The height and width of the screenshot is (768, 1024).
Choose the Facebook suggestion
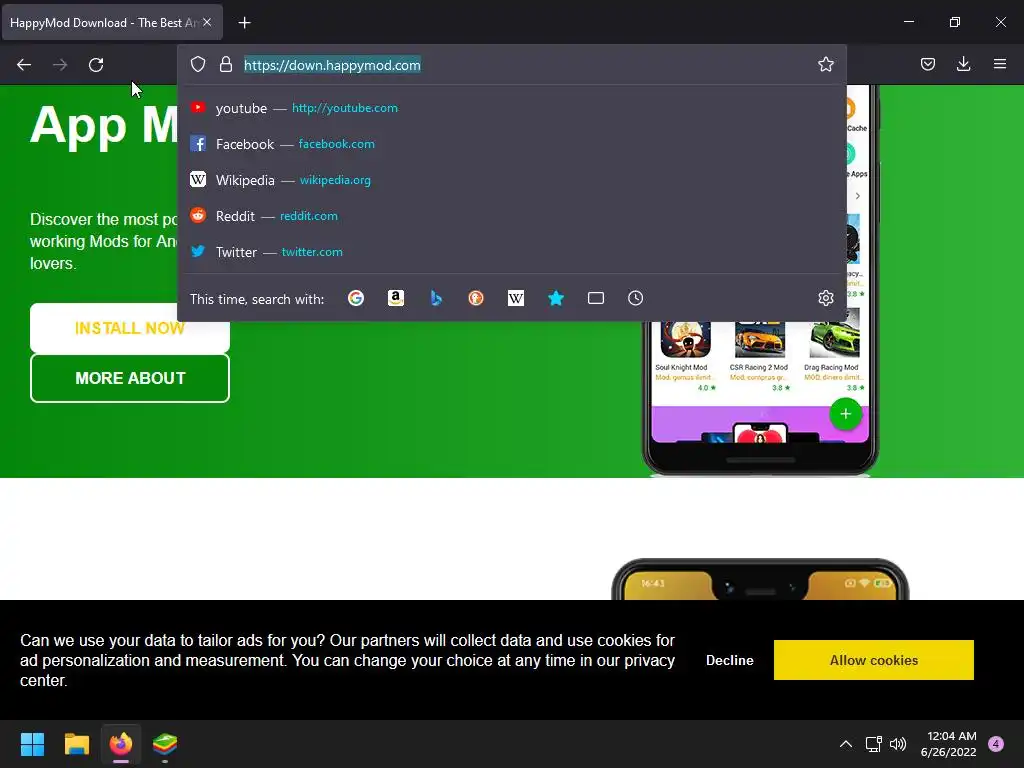(512, 144)
